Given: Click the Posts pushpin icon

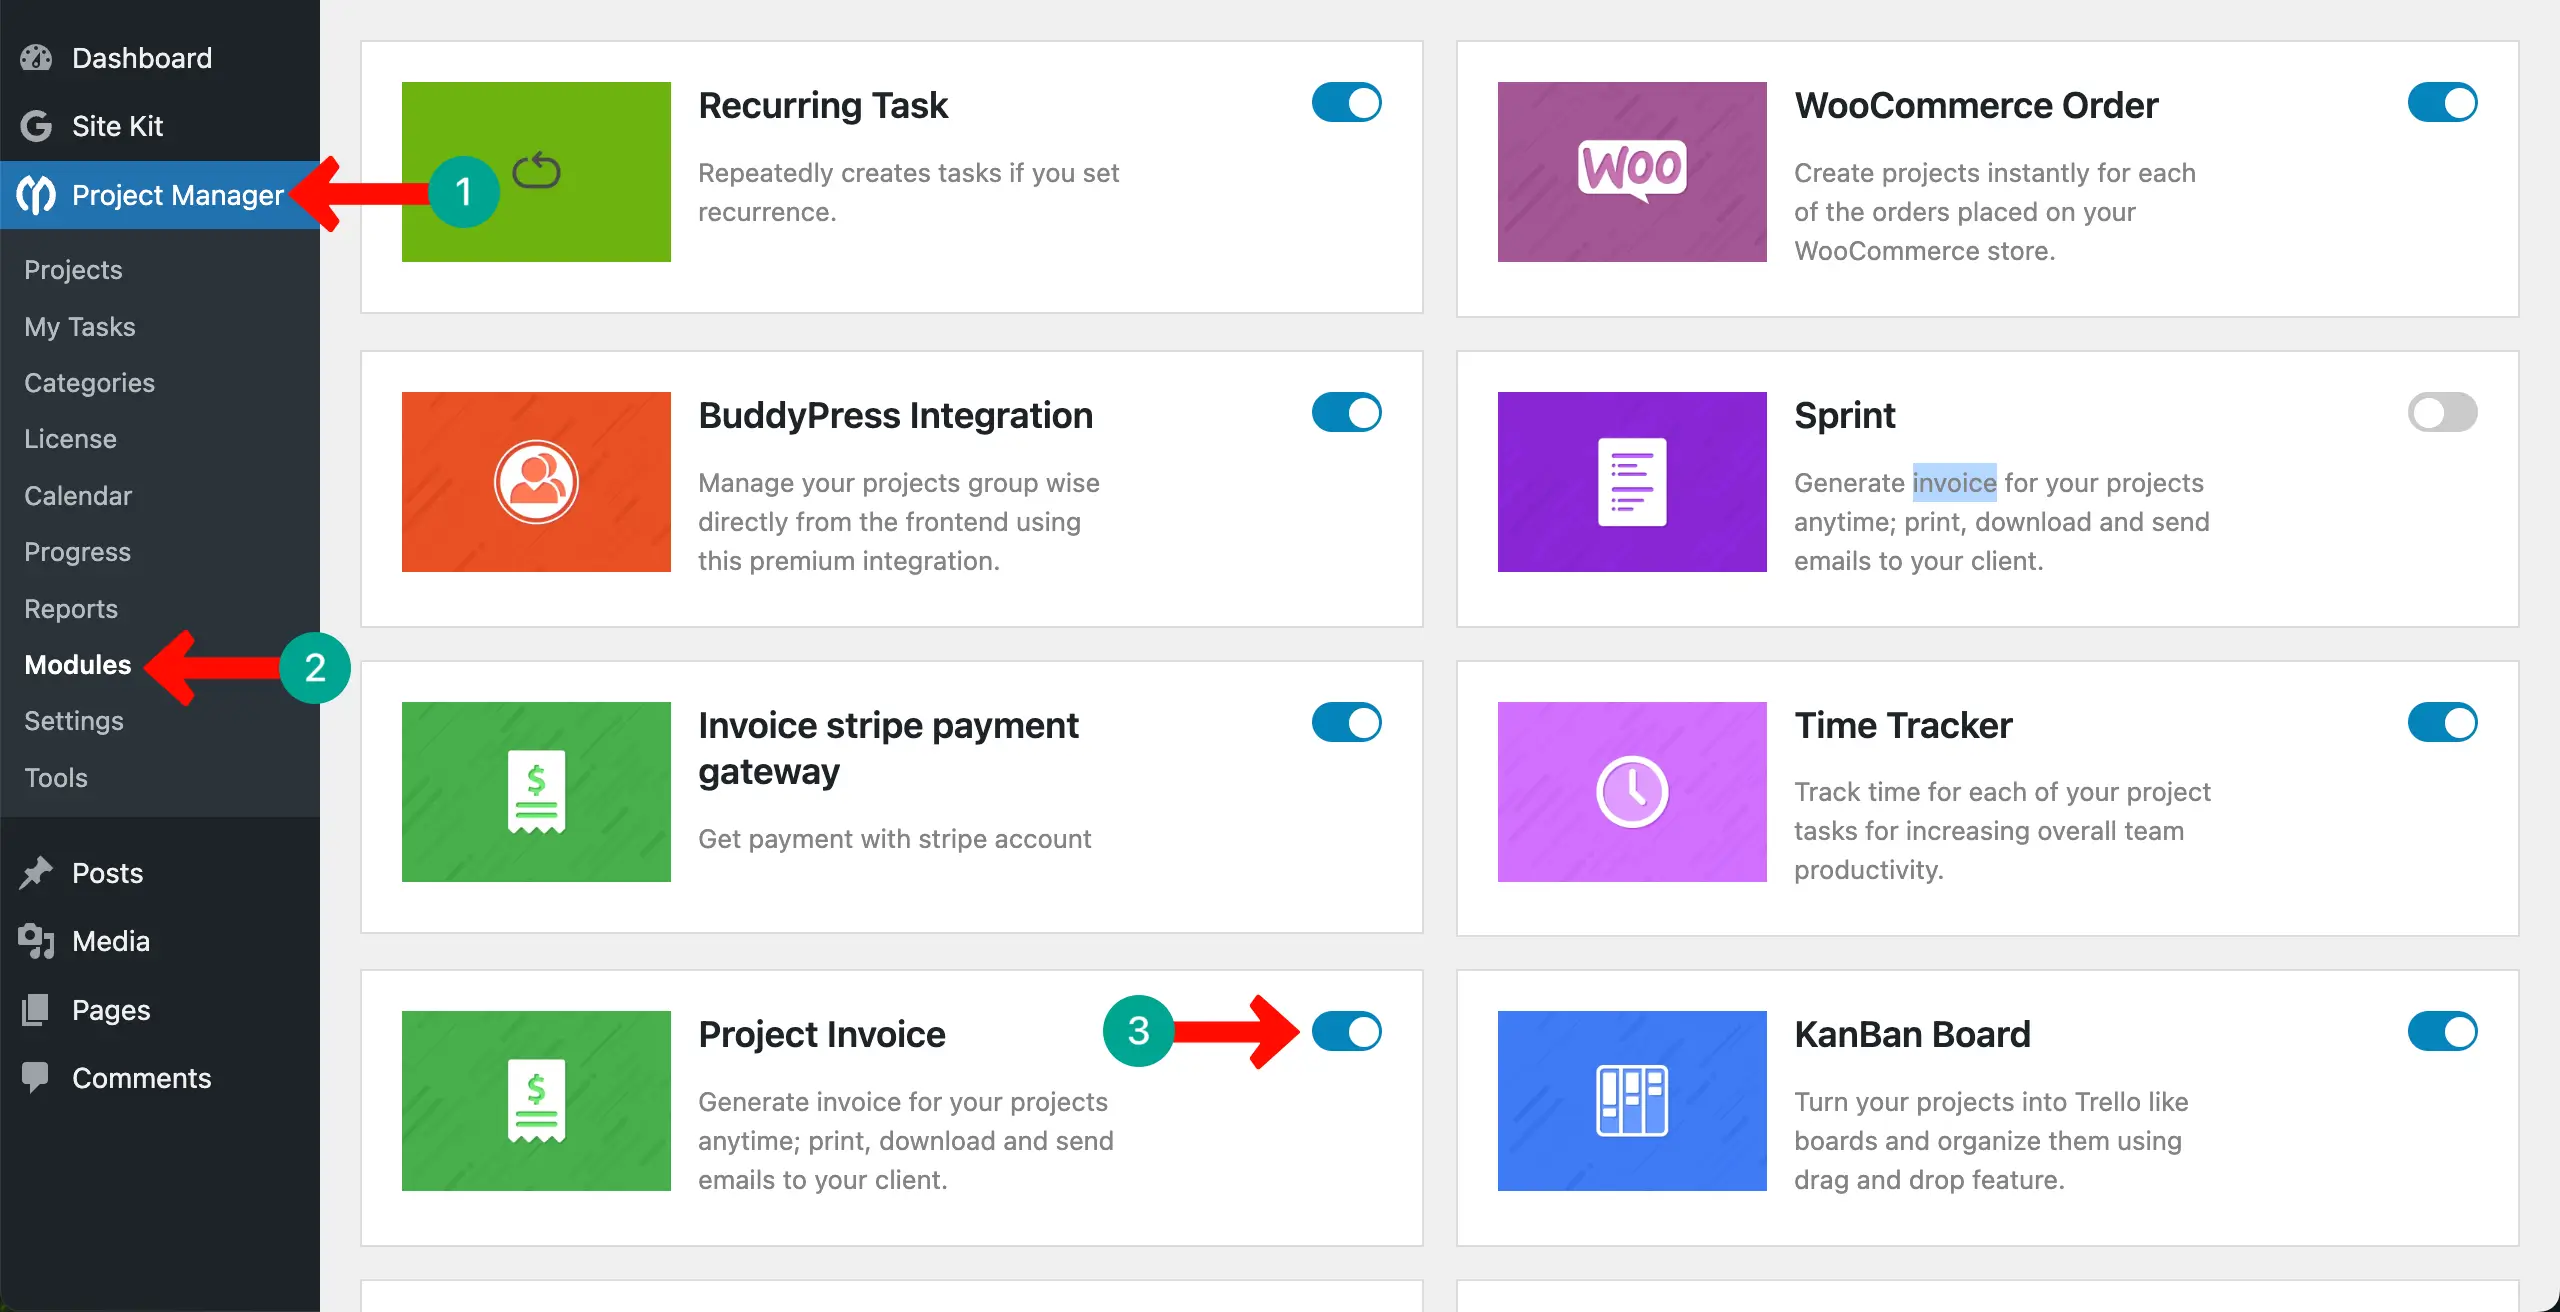Looking at the screenshot, I should tap(36, 872).
